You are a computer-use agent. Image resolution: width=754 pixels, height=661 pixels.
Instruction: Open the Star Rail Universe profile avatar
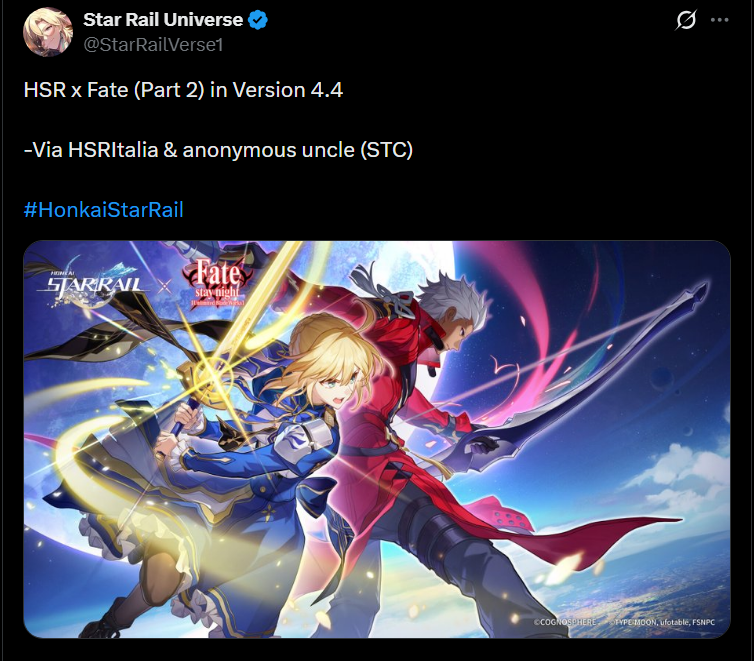click(x=48, y=32)
